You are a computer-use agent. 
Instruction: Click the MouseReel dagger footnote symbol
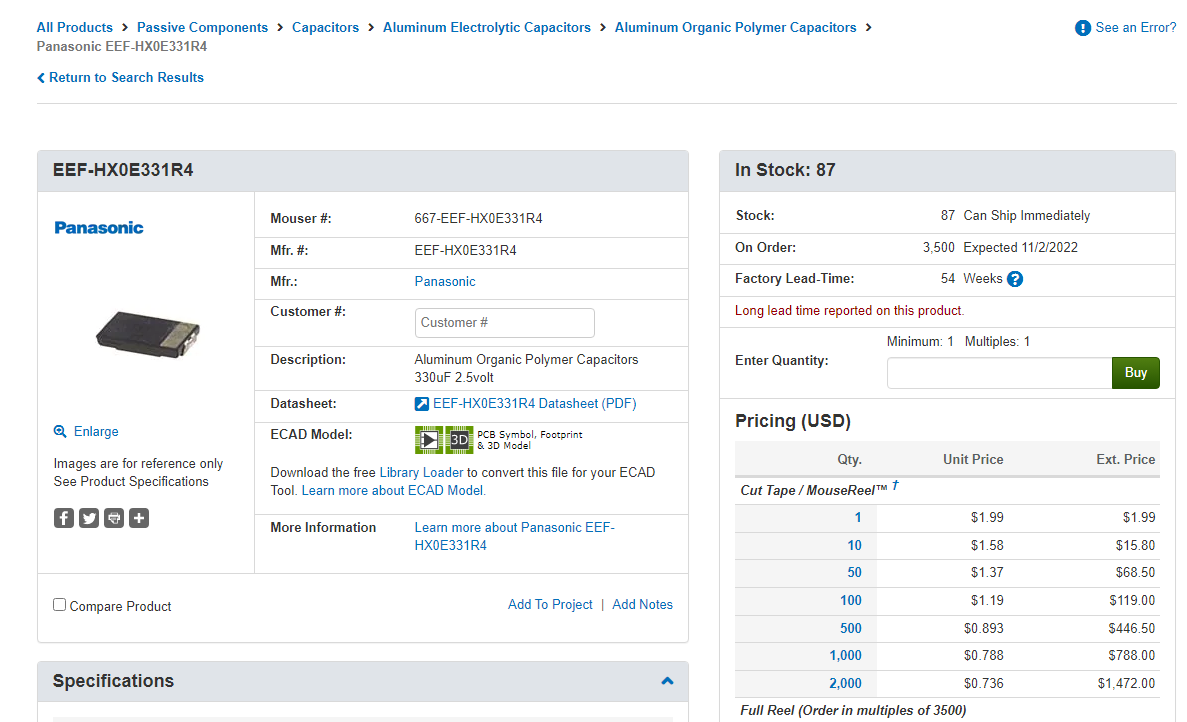[895, 485]
